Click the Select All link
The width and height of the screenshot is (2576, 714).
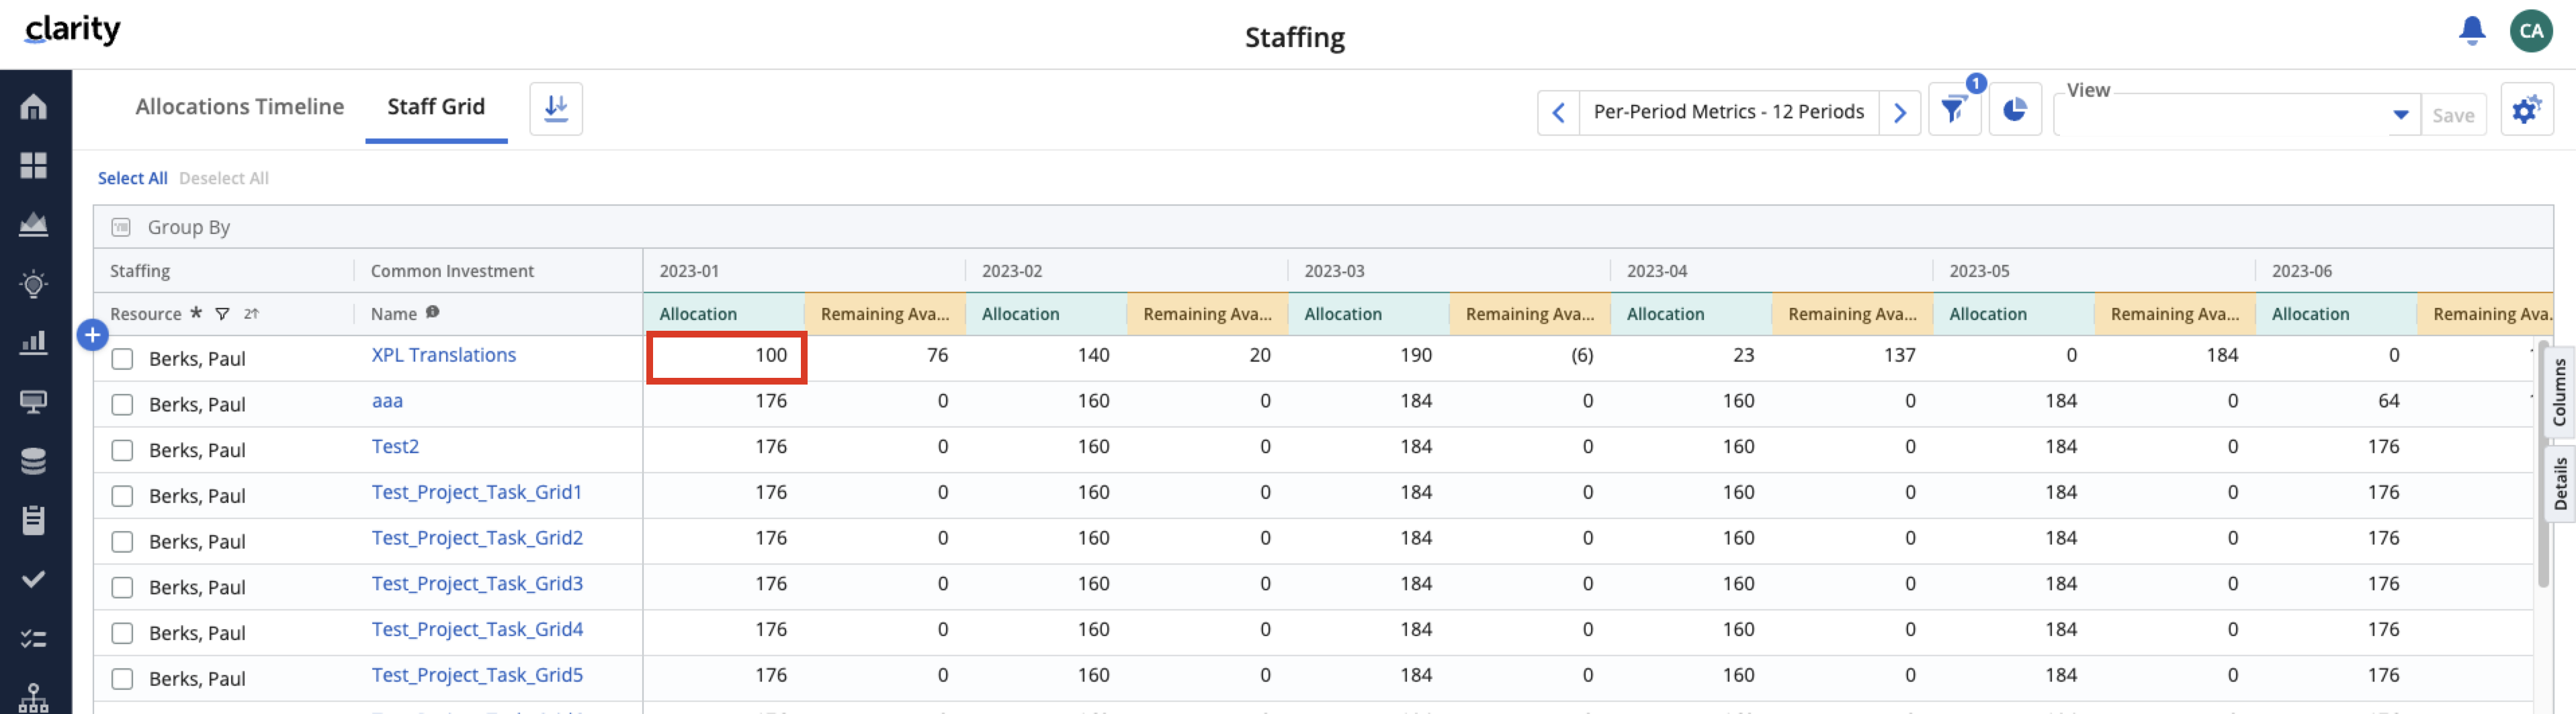pos(132,178)
